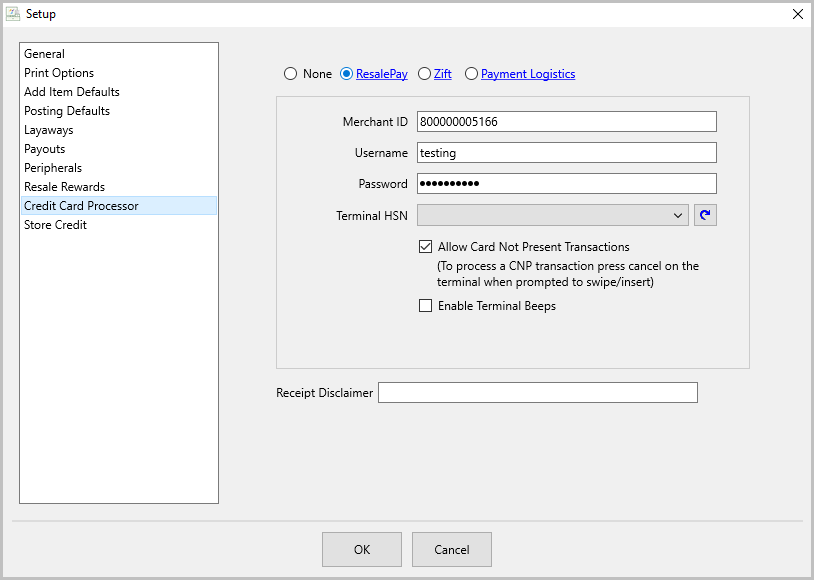Open the Layaways section
Screen dimensions: 814x580
[118, 130]
